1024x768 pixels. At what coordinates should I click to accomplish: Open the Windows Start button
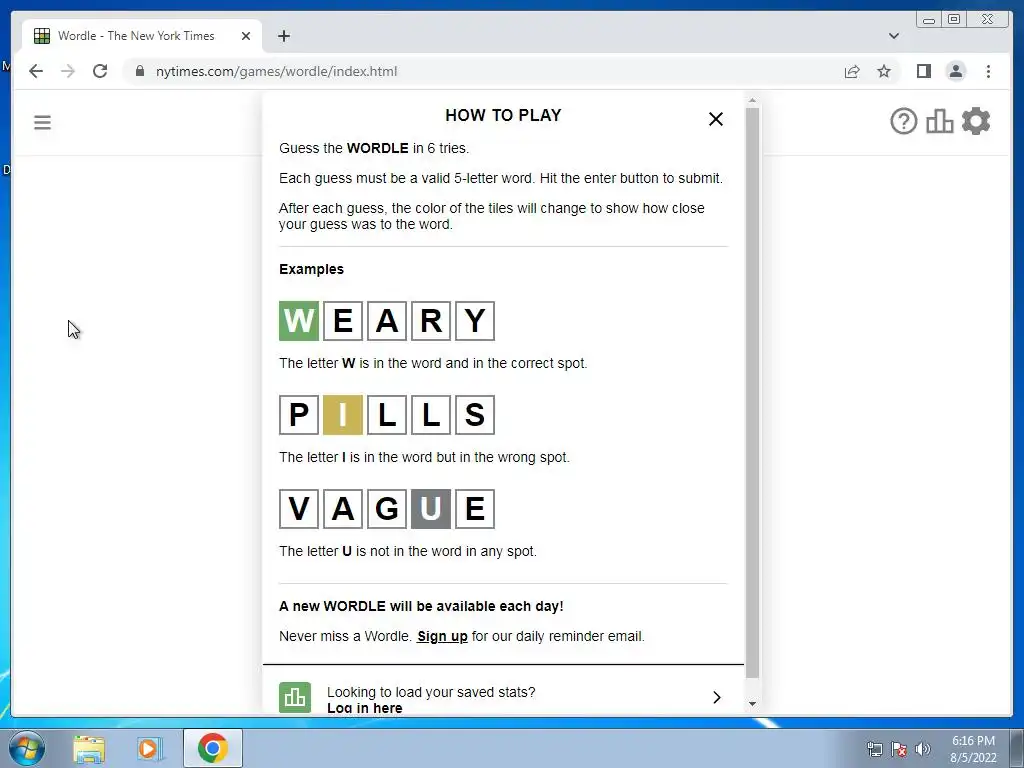pos(27,748)
